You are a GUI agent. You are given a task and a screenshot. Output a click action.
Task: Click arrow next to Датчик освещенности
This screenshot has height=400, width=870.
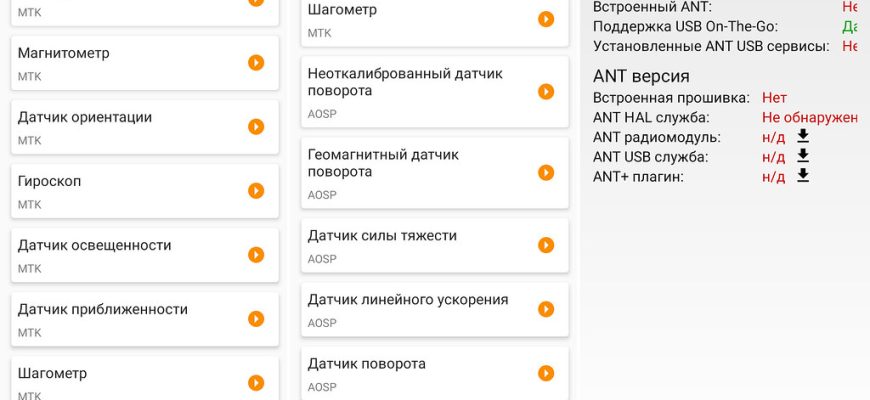(x=256, y=254)
